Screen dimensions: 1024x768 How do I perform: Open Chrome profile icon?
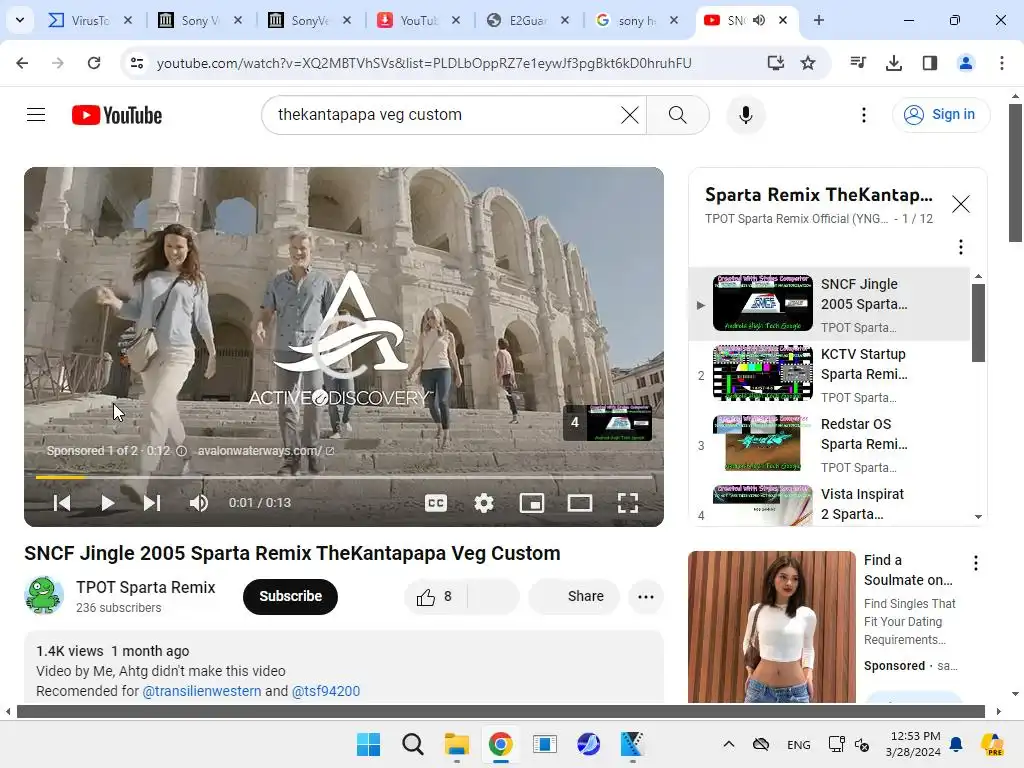click(x=966, y=63)
